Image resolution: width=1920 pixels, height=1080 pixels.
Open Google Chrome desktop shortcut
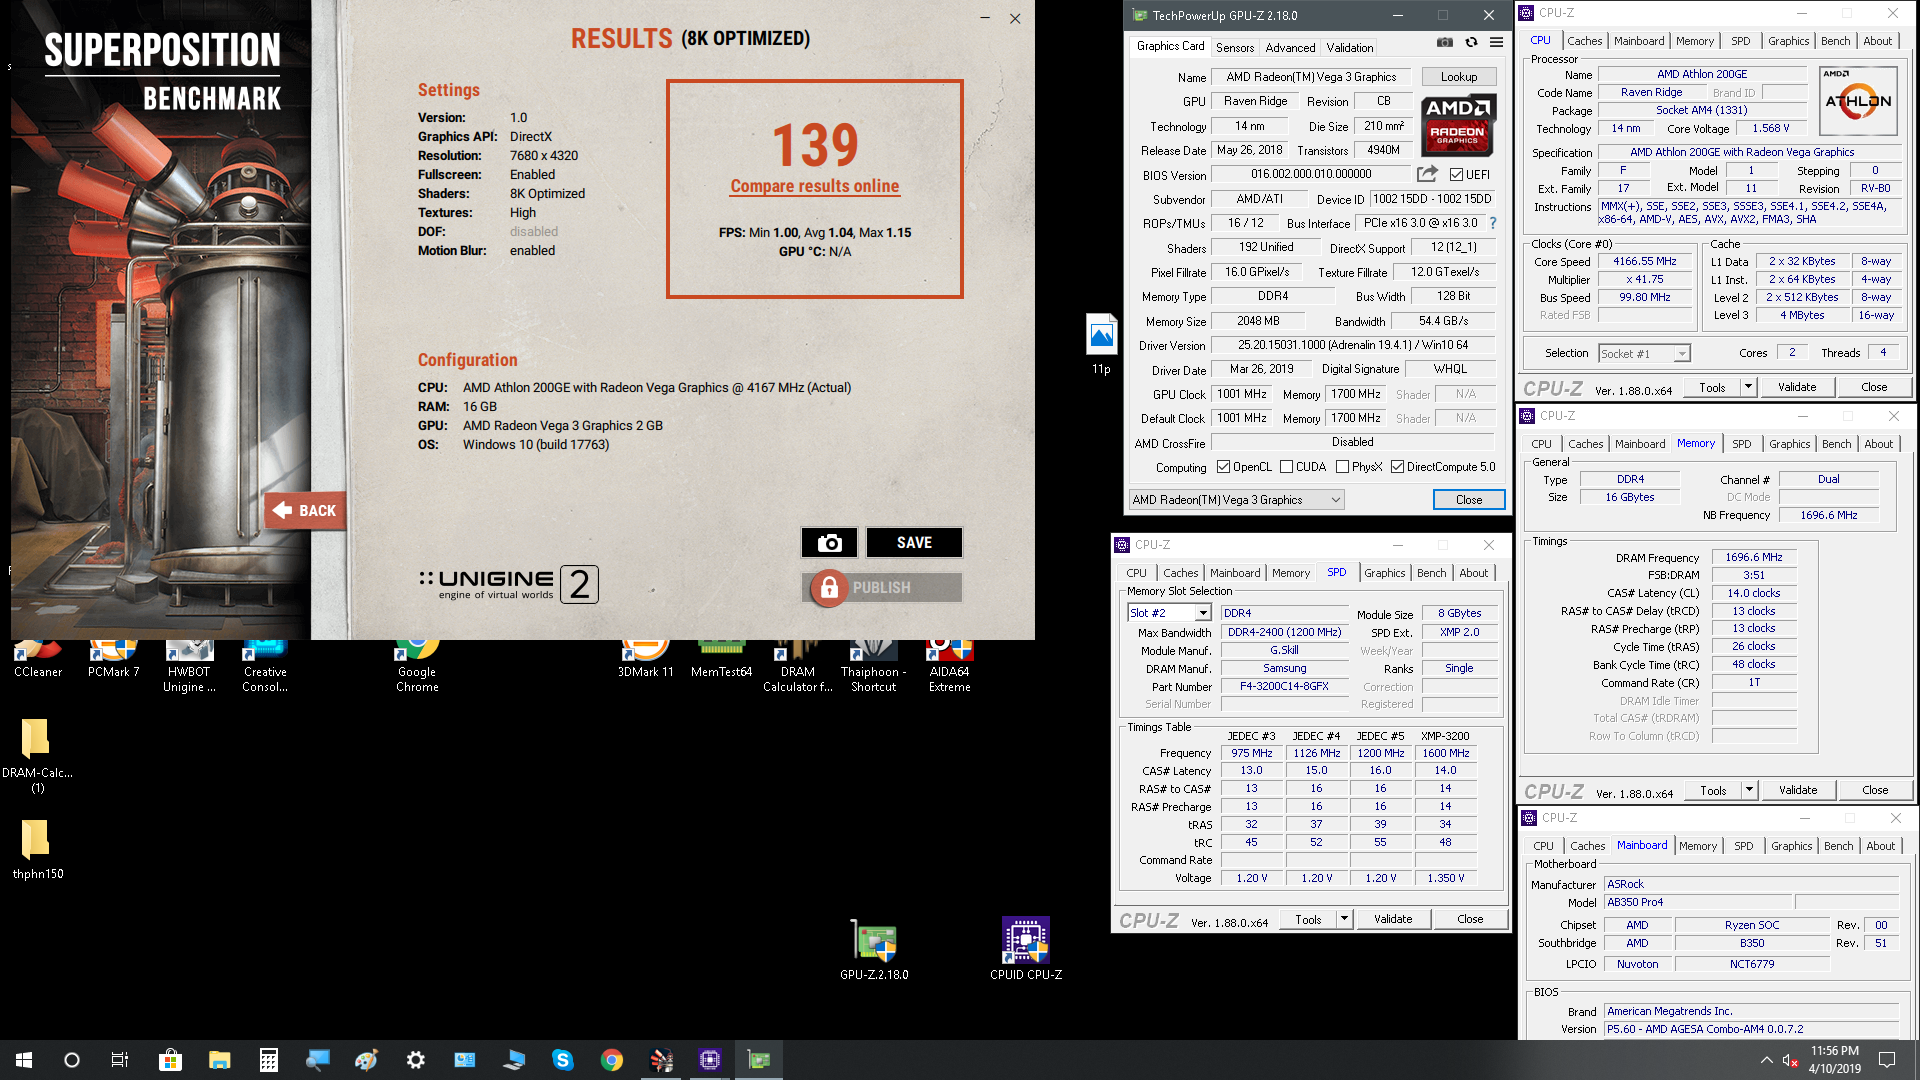417,666
